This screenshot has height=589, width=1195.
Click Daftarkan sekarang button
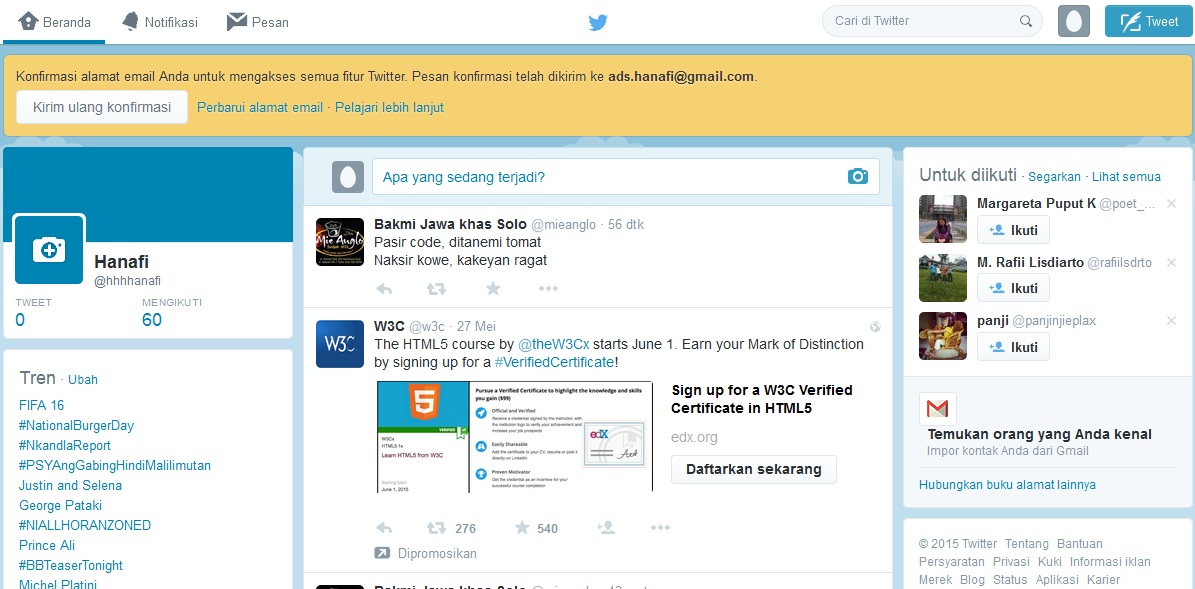click(754, 469)
